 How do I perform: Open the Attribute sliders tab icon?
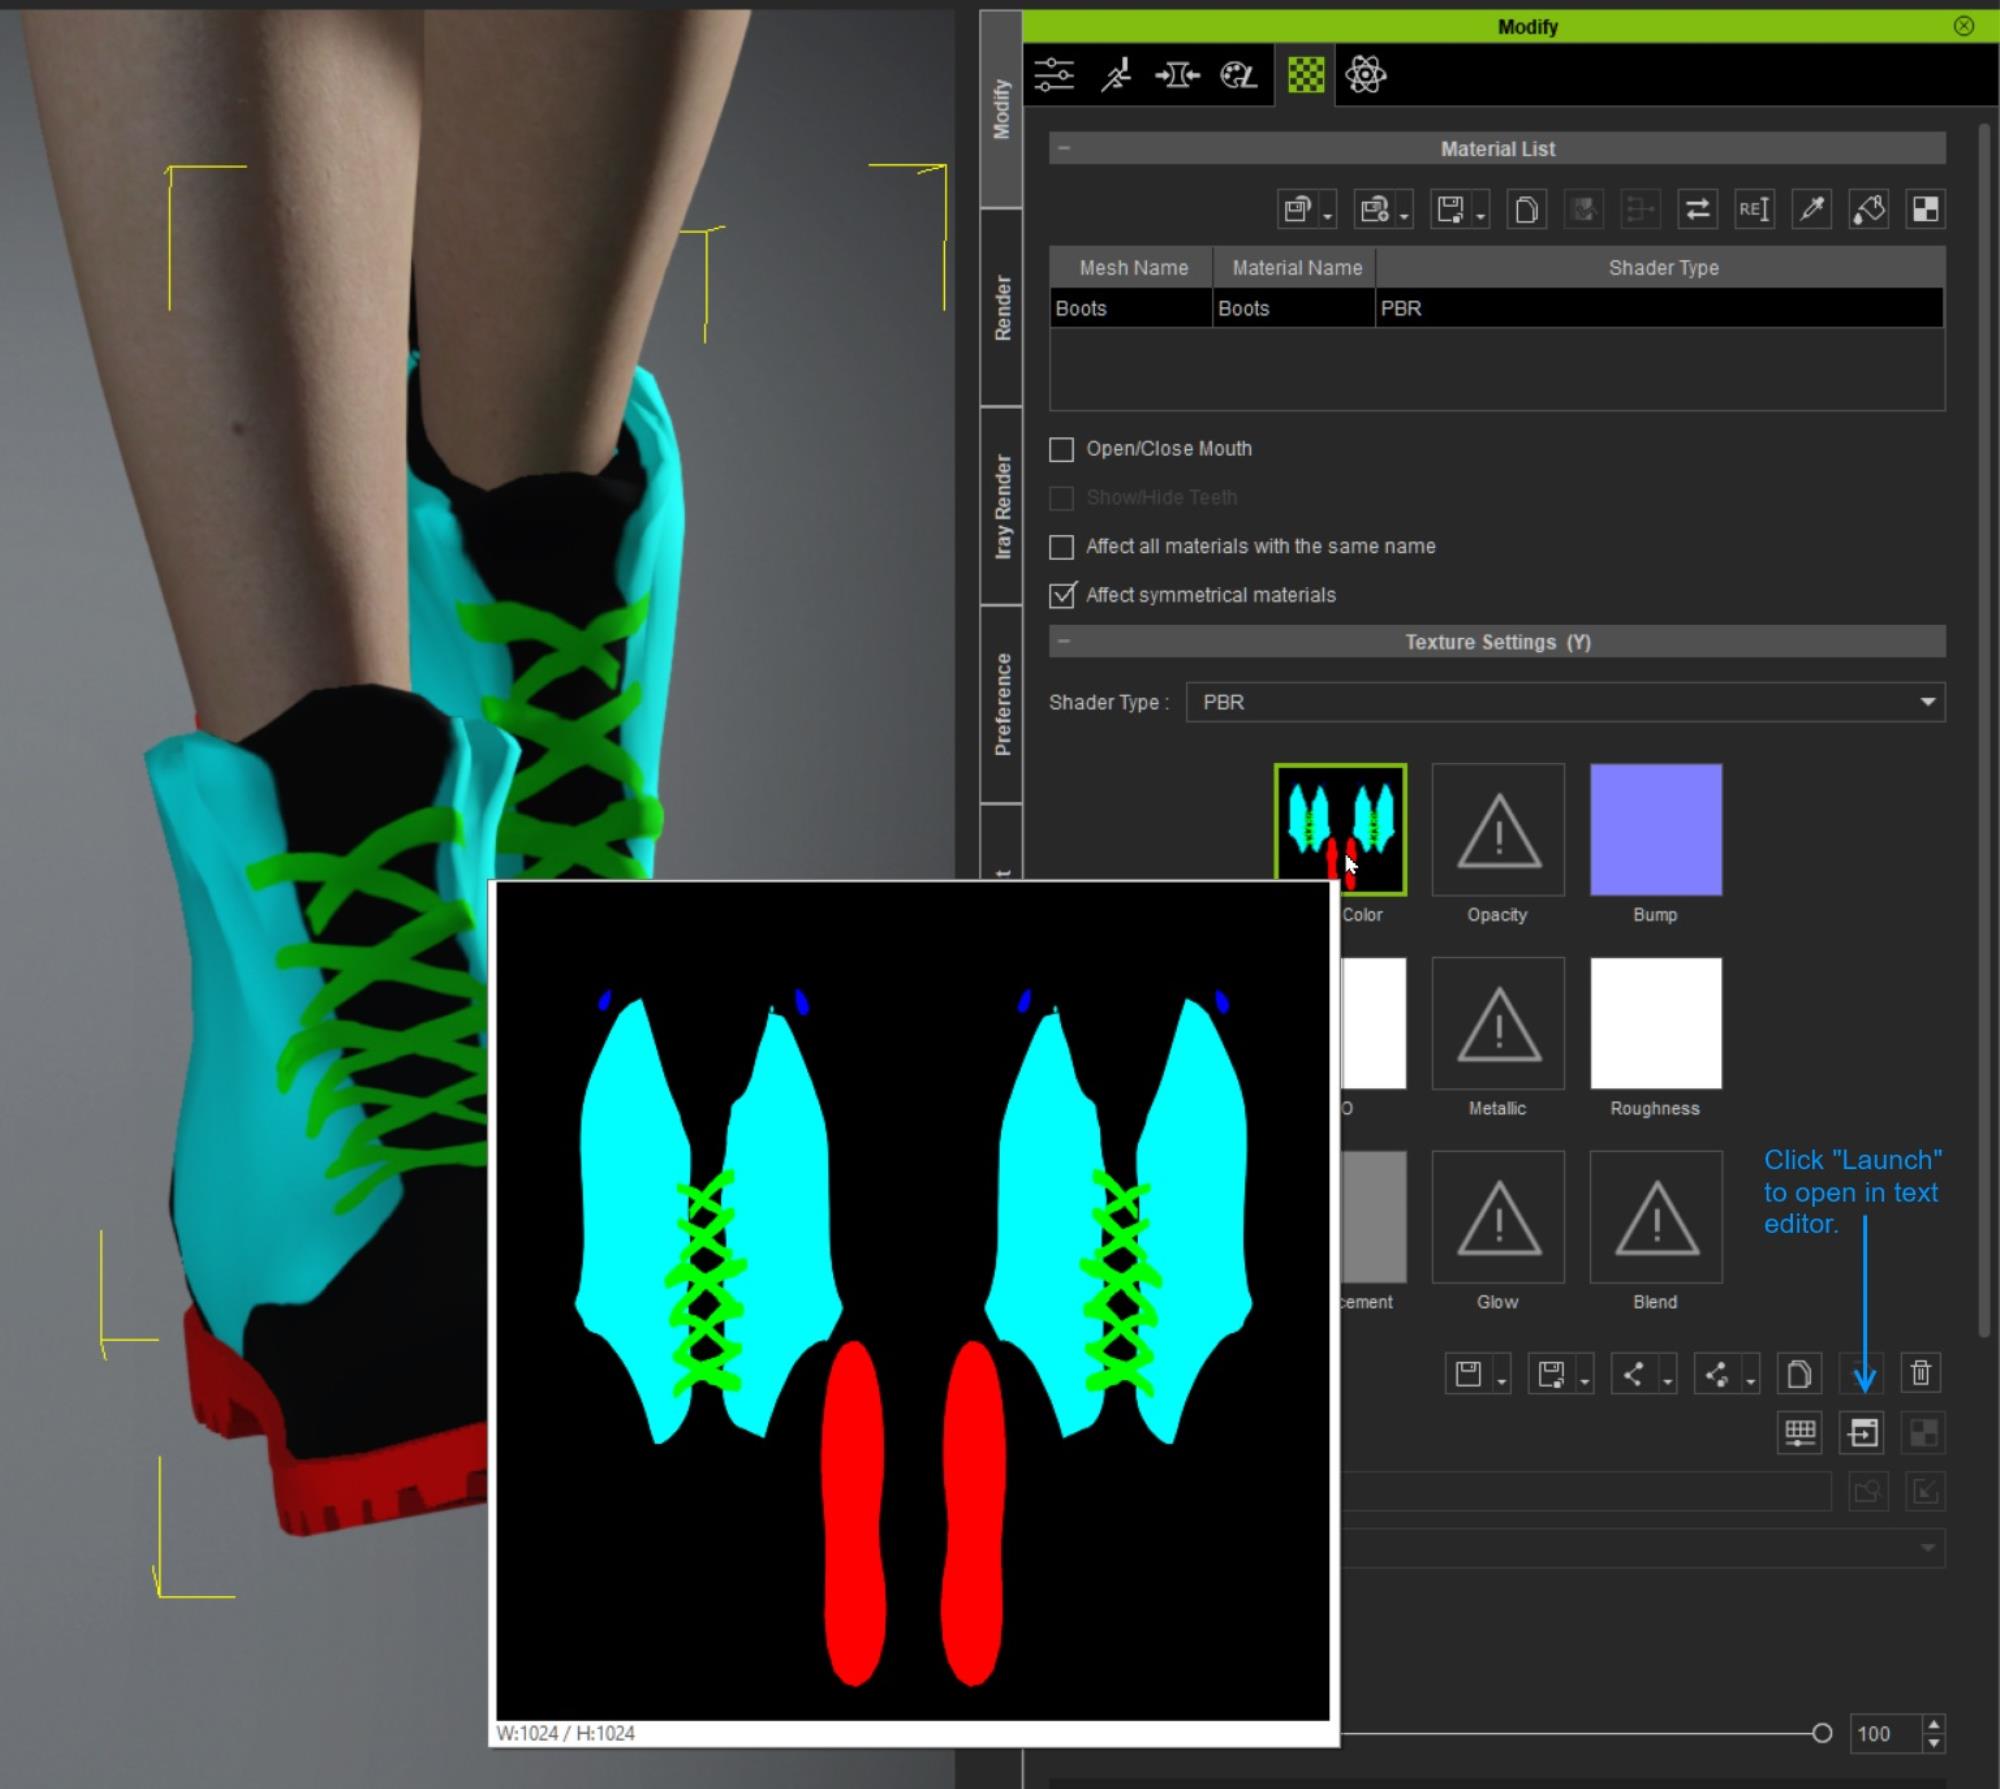point(1054,75)
